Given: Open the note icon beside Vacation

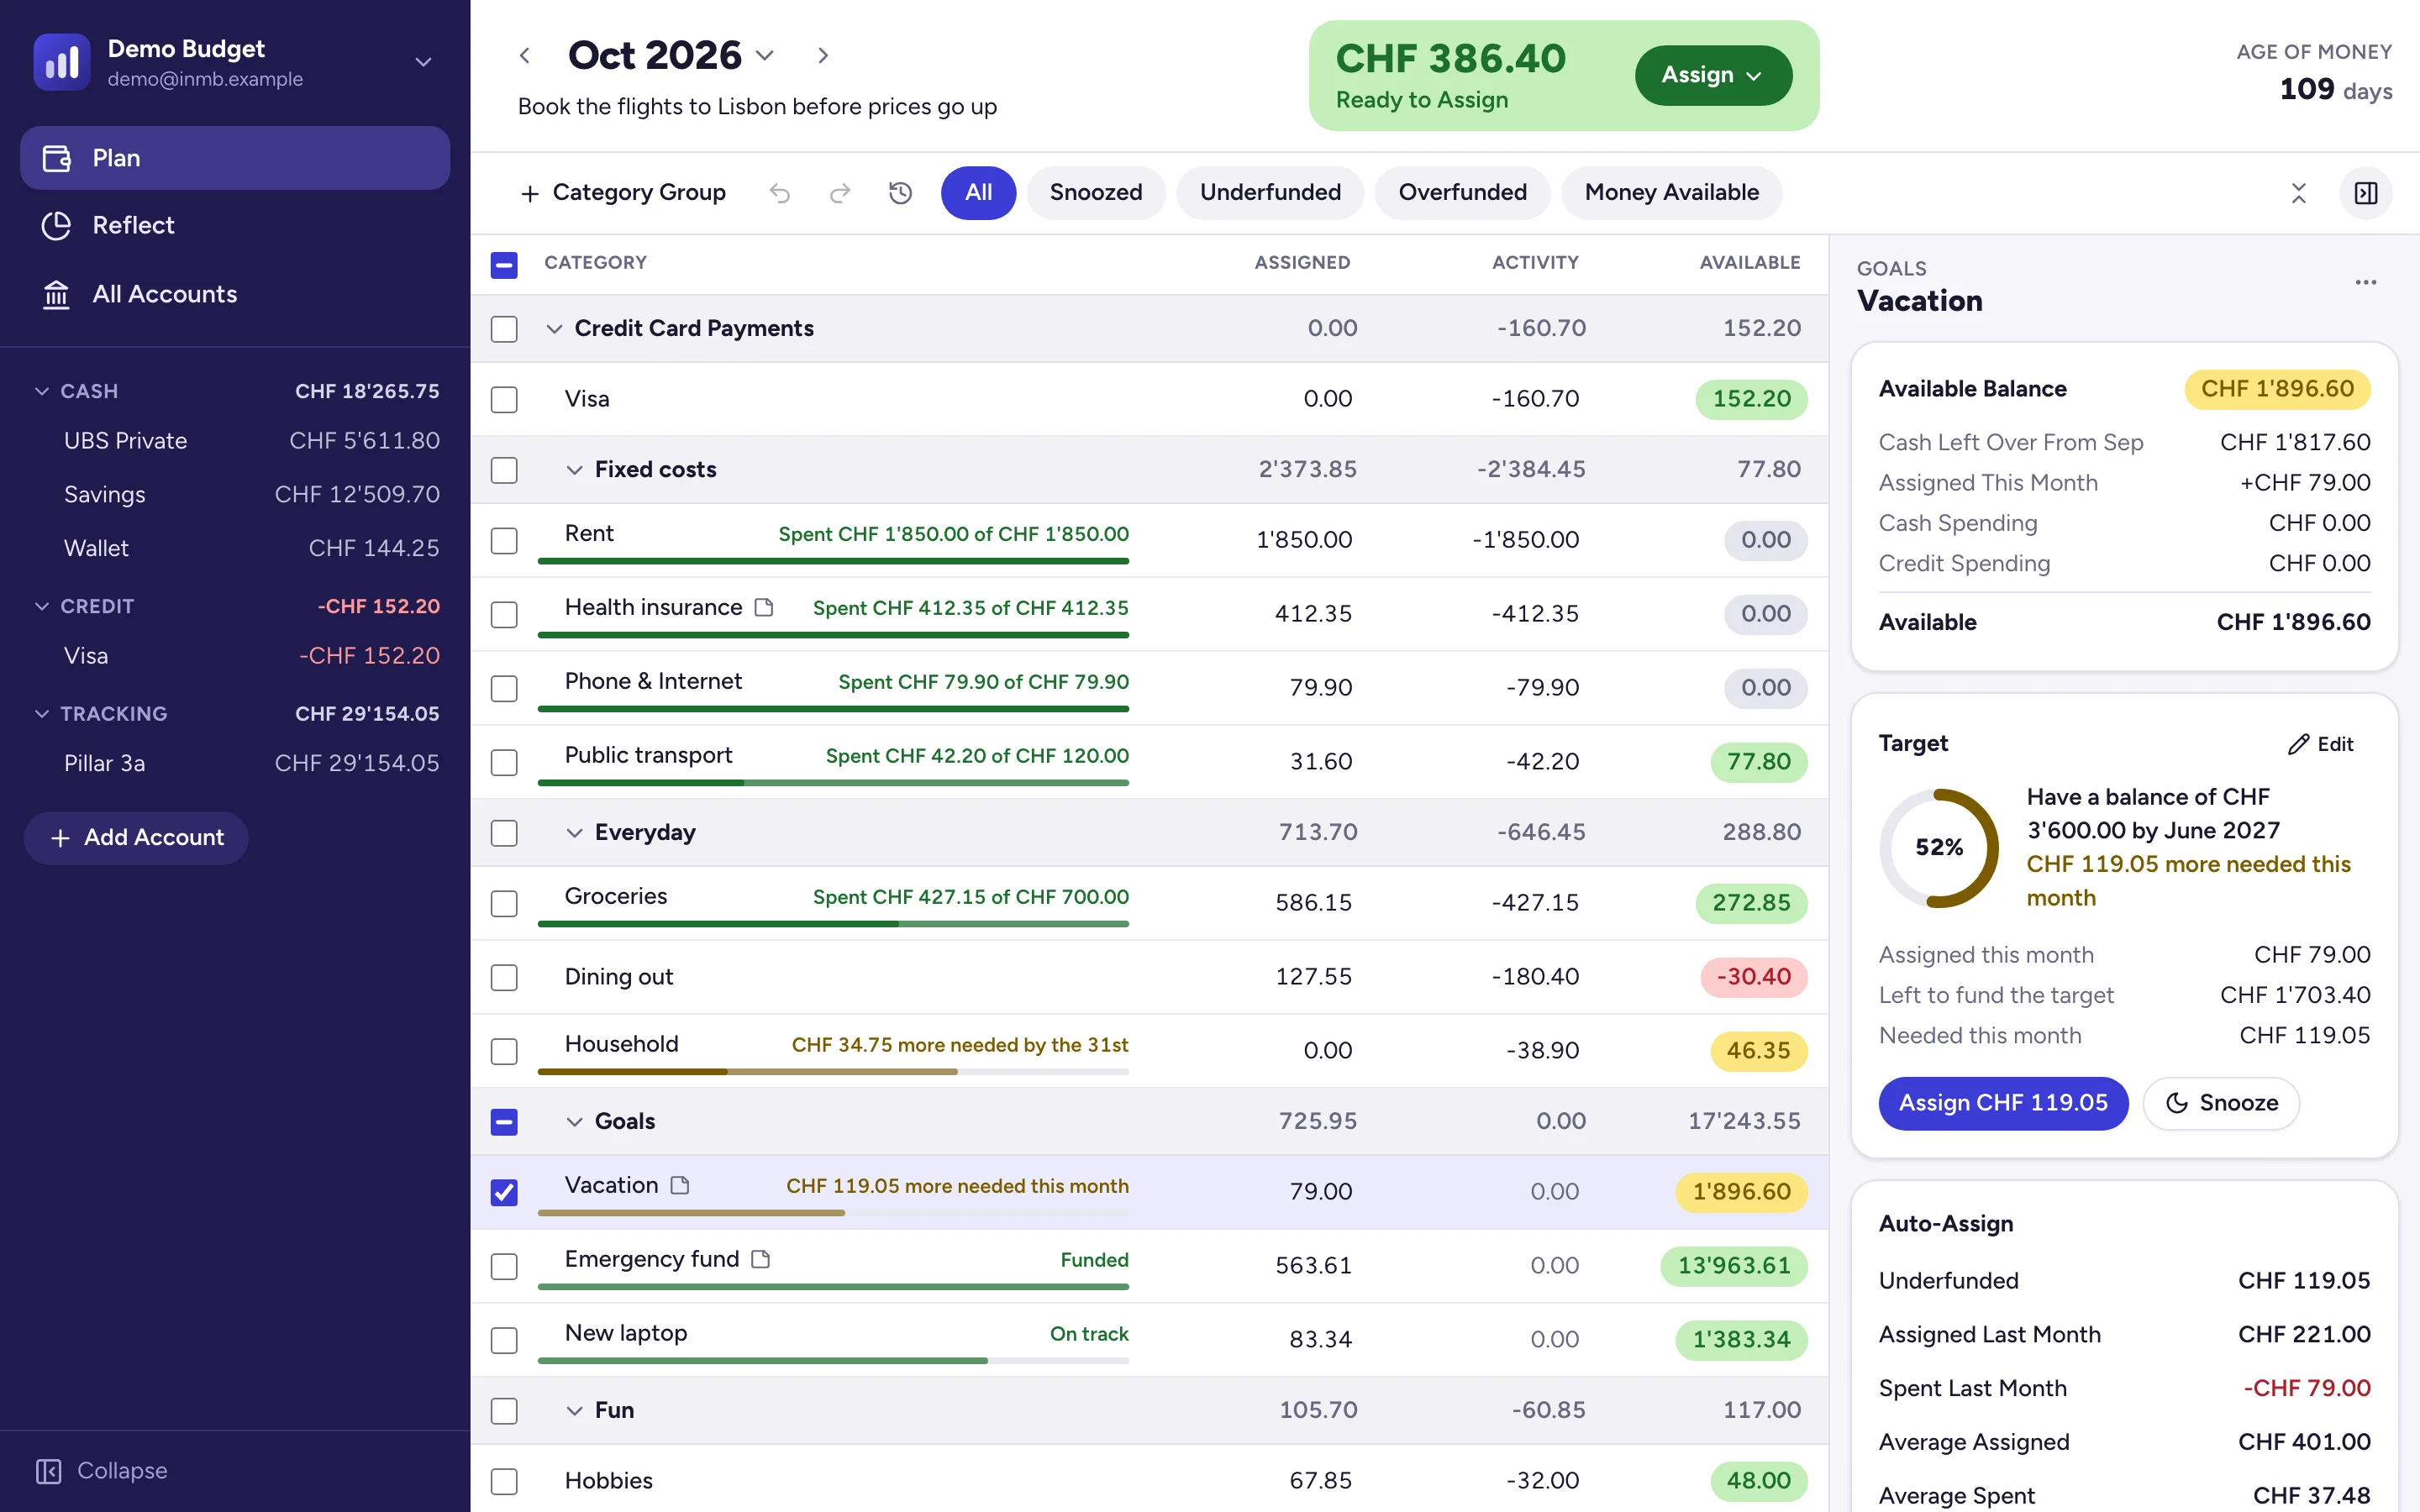Looking at the screenshot, I should coord(680,1185).
